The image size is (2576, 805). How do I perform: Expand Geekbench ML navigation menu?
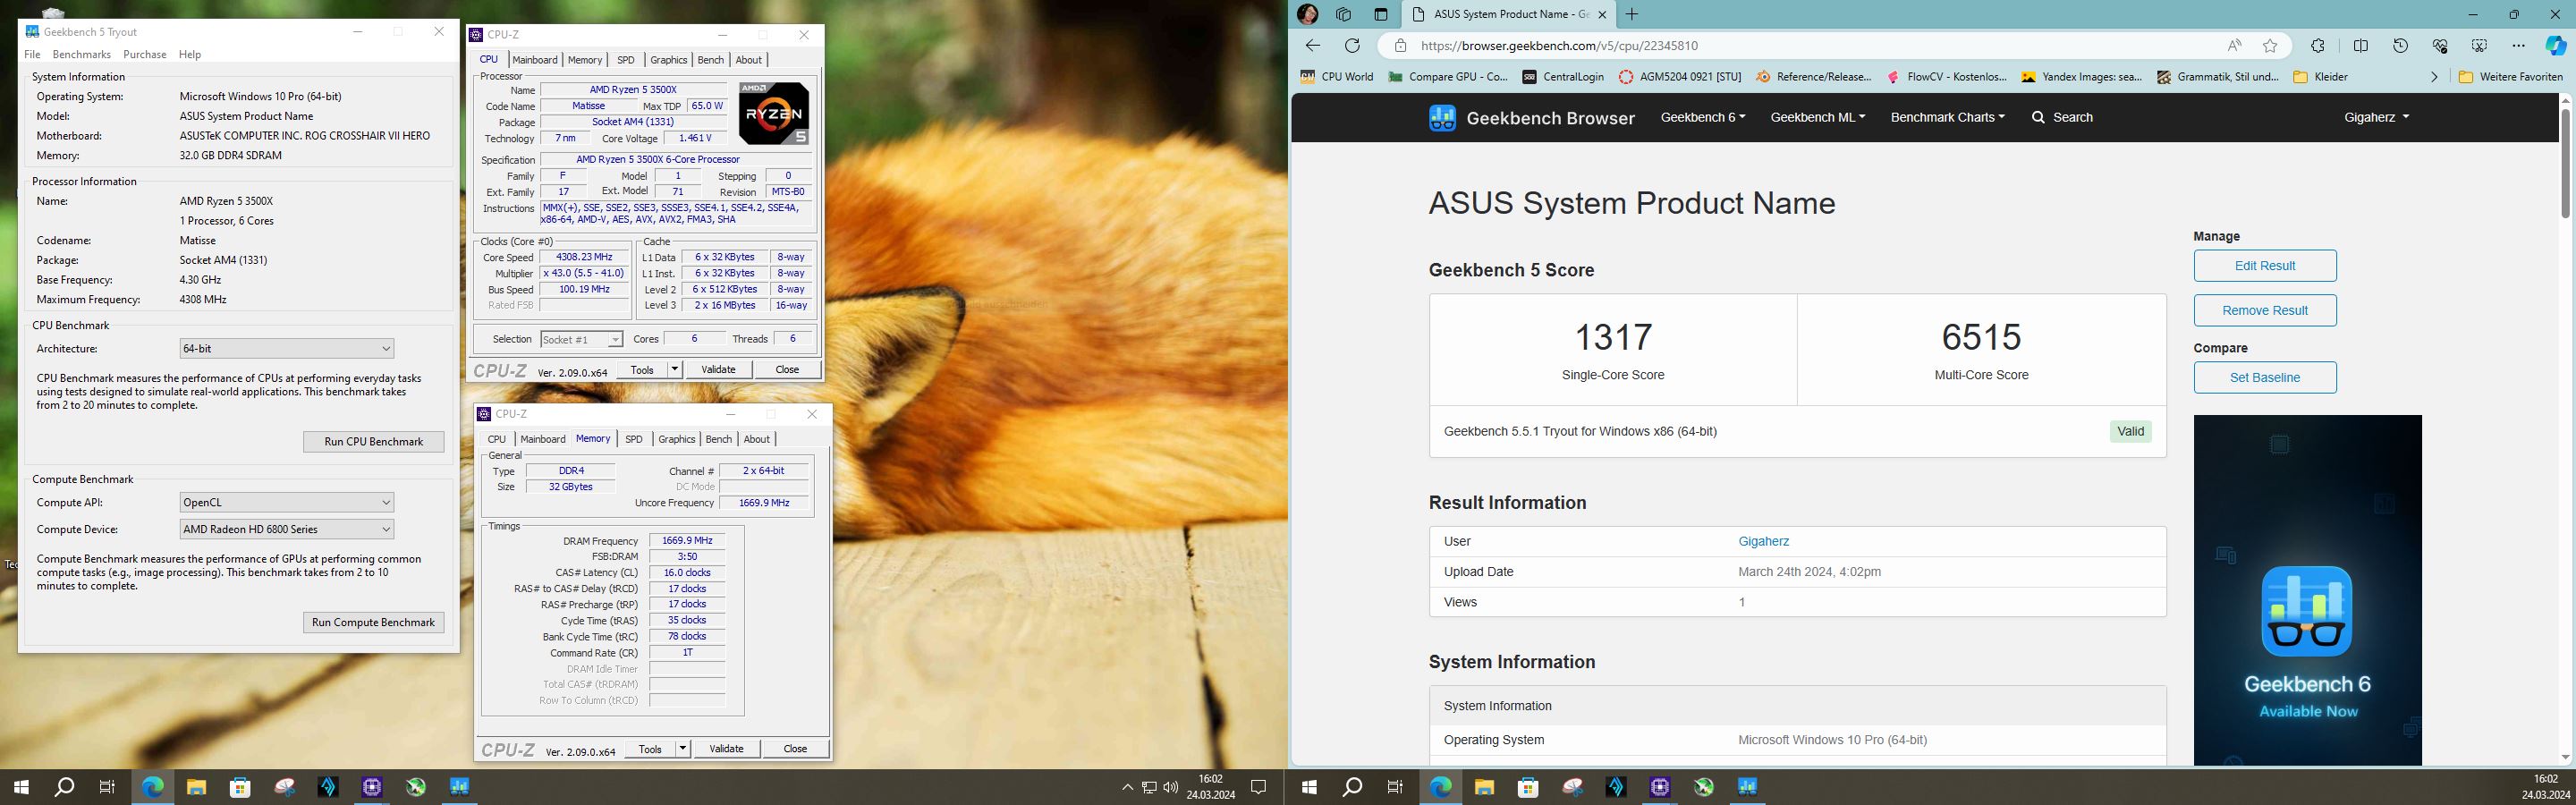pos(1817,117)
